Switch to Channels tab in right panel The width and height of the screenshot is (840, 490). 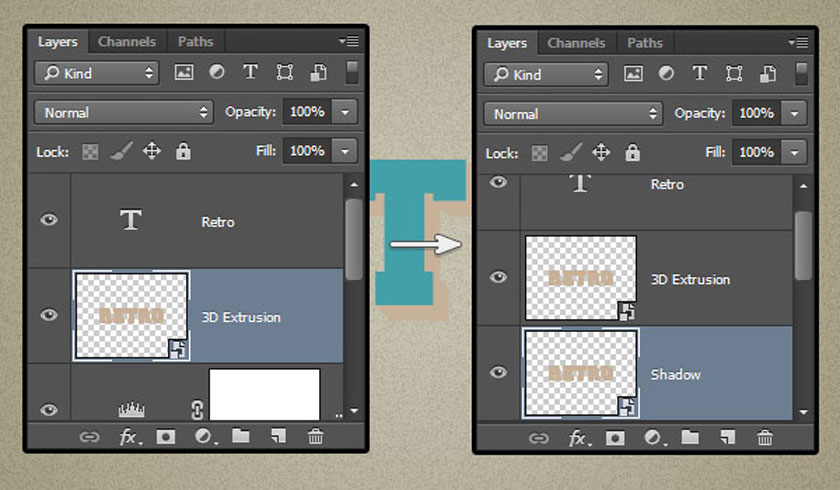[576, 43]
